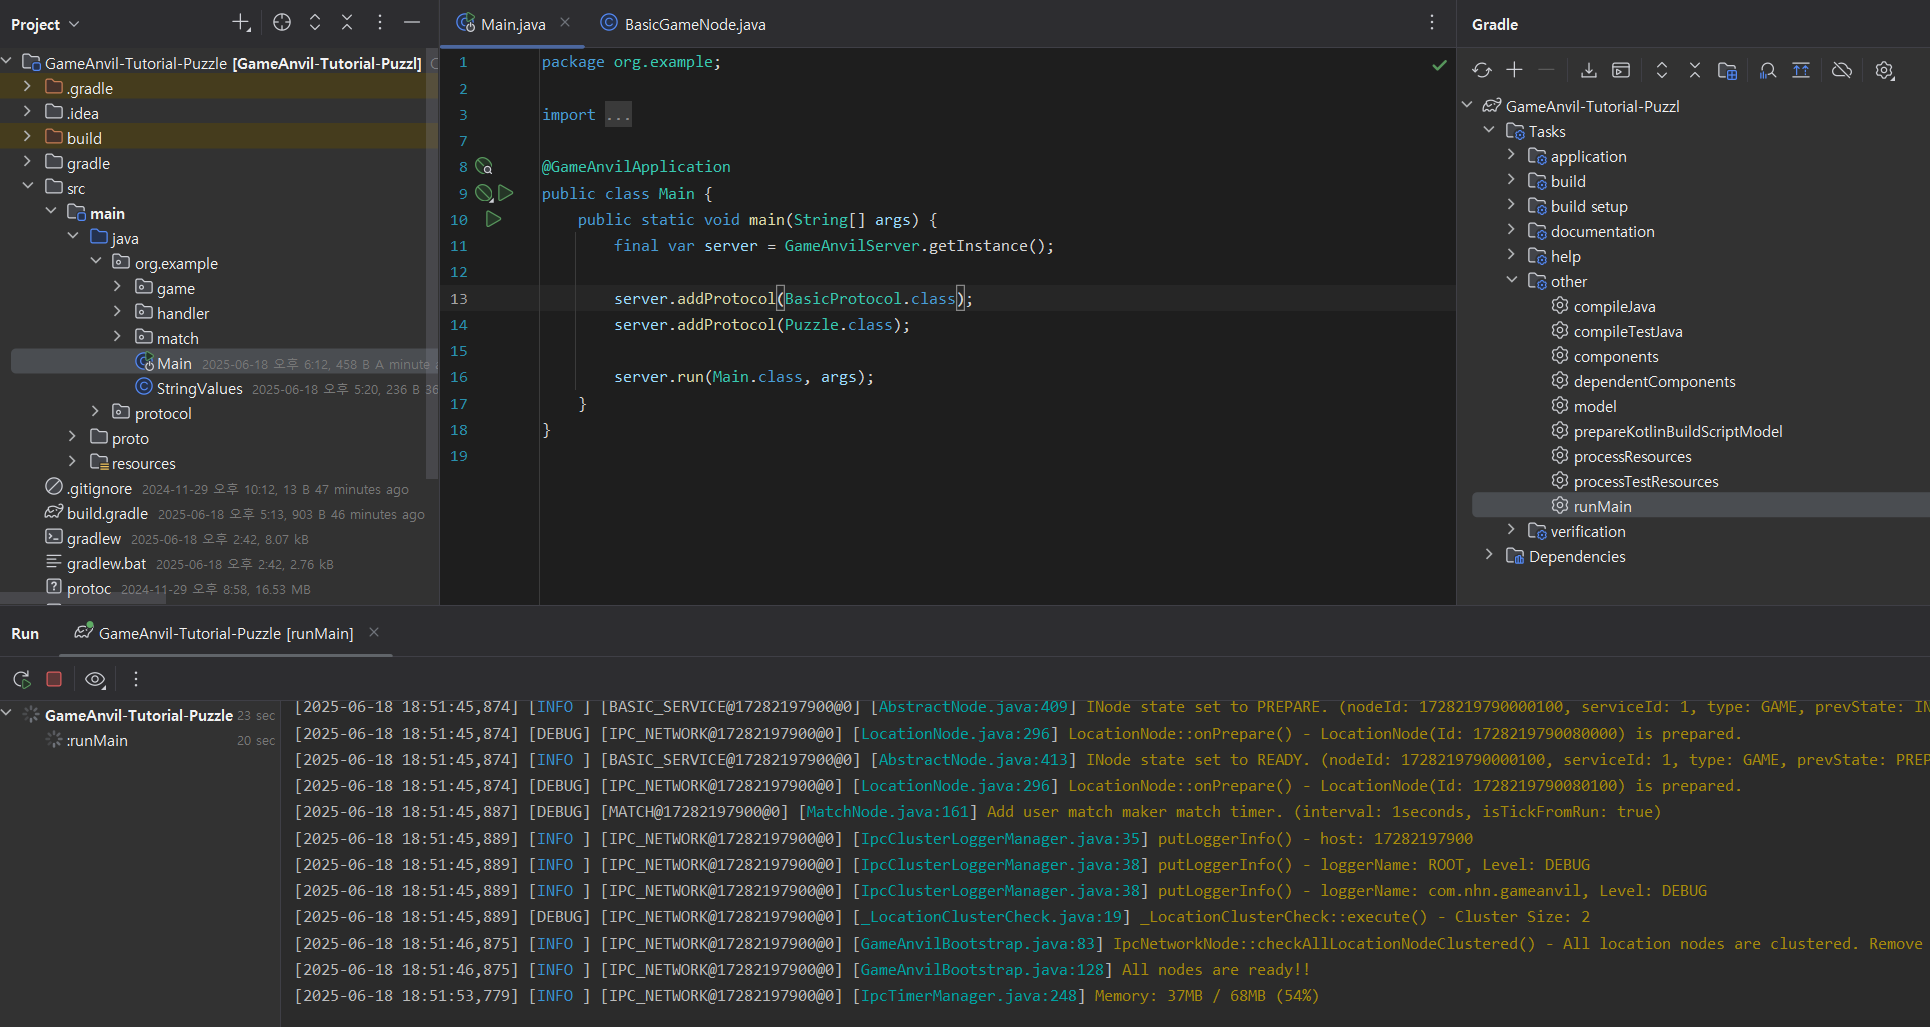This screenshot has width=1930, height=1027.
Task: Rerun the GameAnvil-Tutorial-Puzzle runMain task
Action: [x=21, y=679]
